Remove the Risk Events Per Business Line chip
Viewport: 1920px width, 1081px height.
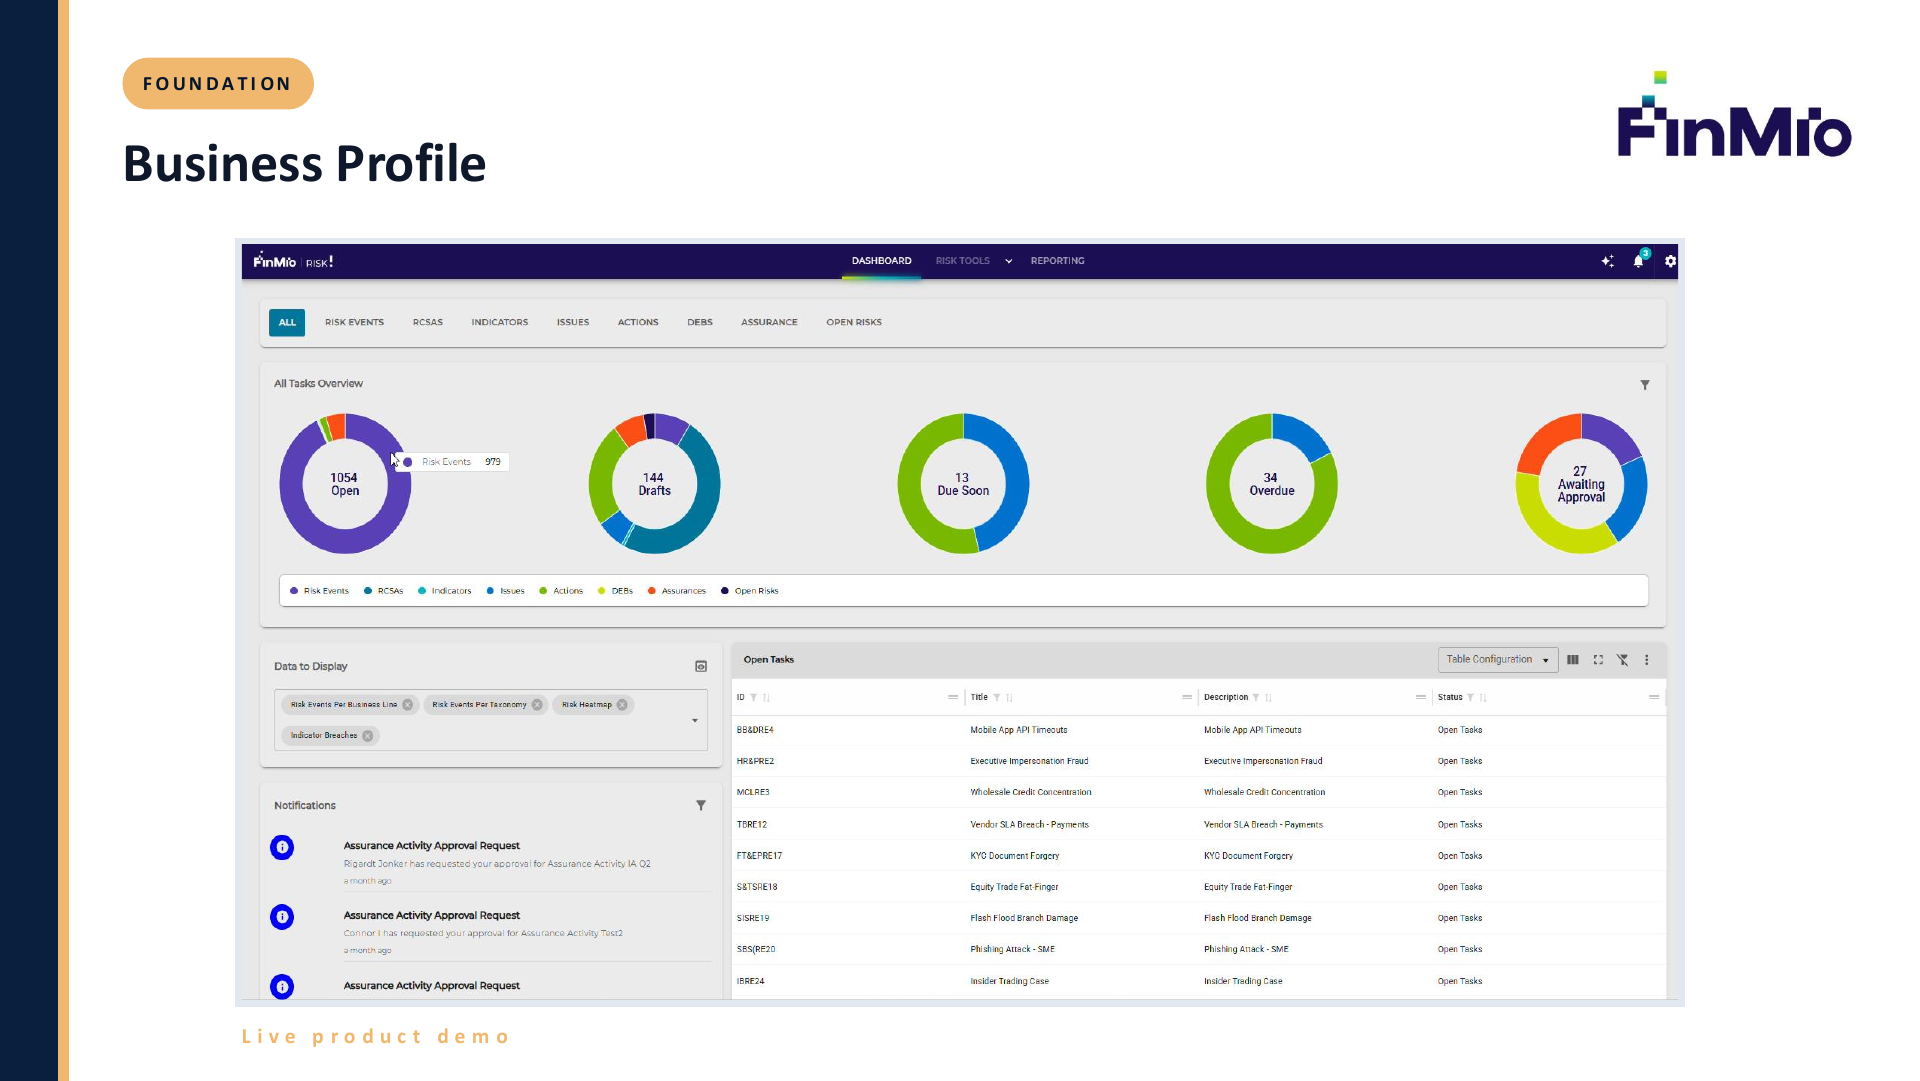tap(408, 705)
